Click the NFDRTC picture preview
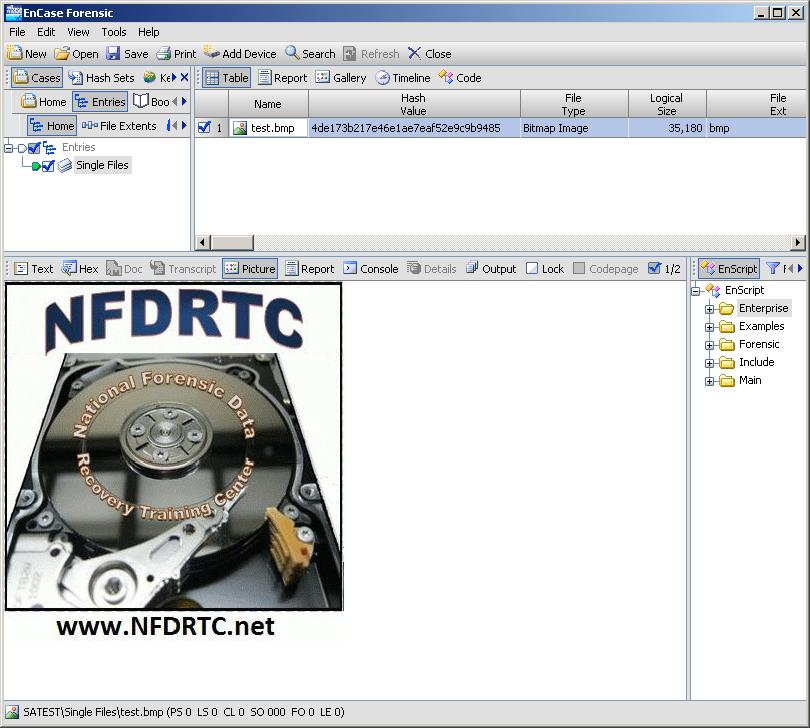810x728 pixels. click(x=174, y=462)
